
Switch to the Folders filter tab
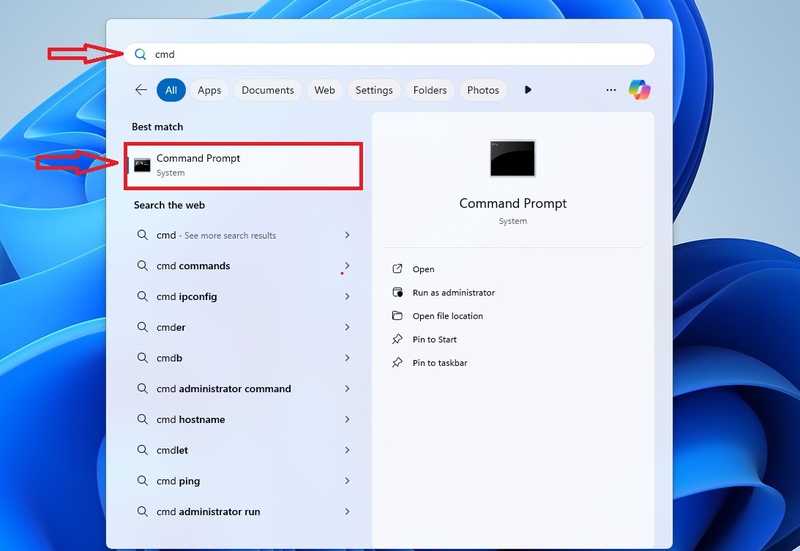click(x=430, y=90)
